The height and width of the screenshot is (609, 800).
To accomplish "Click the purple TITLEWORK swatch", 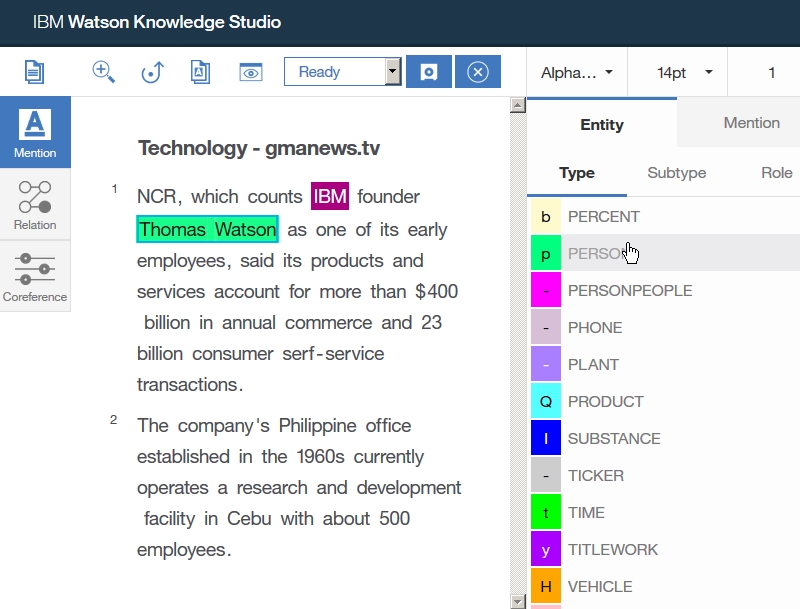I will [546, 549].
